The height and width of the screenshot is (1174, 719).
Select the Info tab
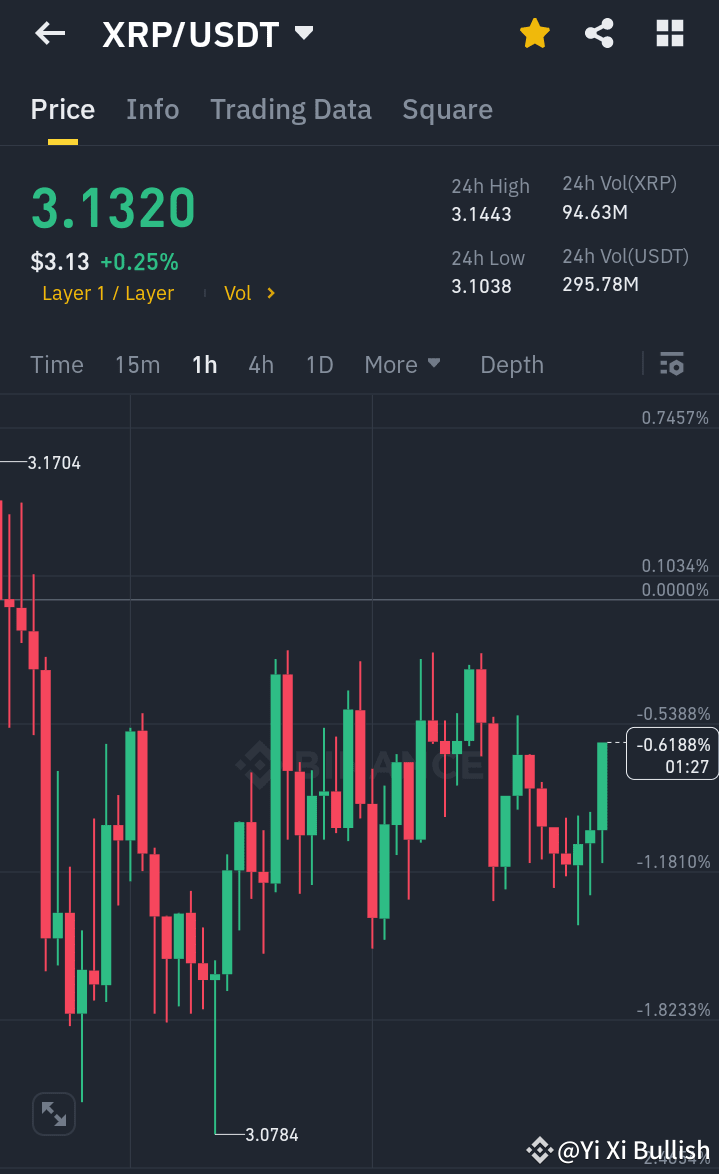coord(152,109)
